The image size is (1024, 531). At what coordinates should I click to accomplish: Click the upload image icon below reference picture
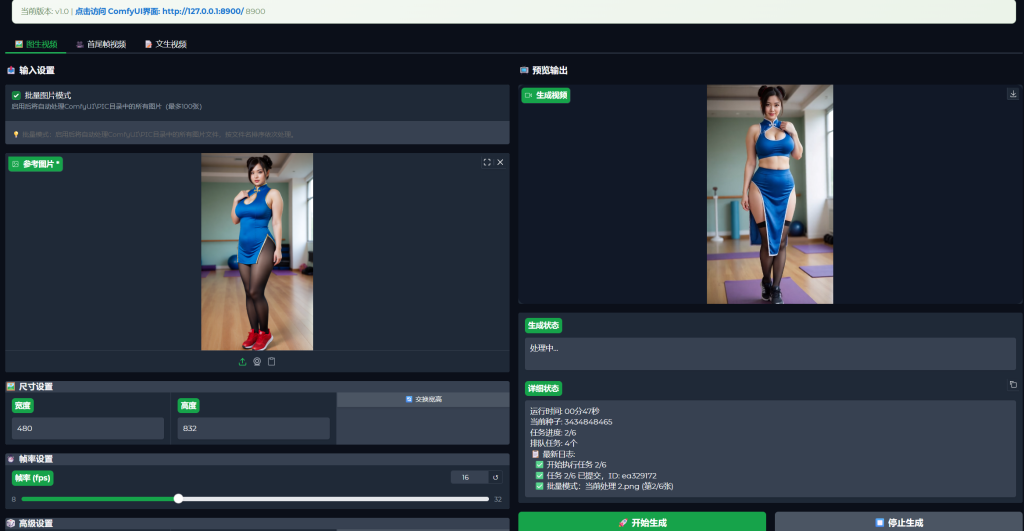click(x=242, y=362)
